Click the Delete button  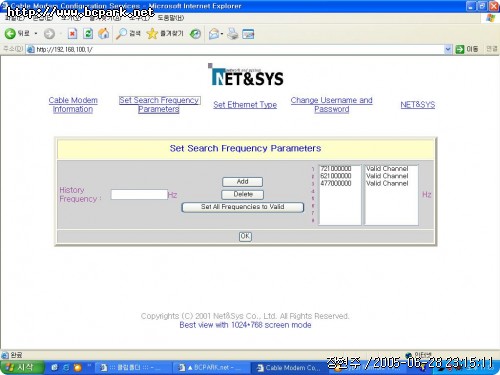tap(243, 194)
